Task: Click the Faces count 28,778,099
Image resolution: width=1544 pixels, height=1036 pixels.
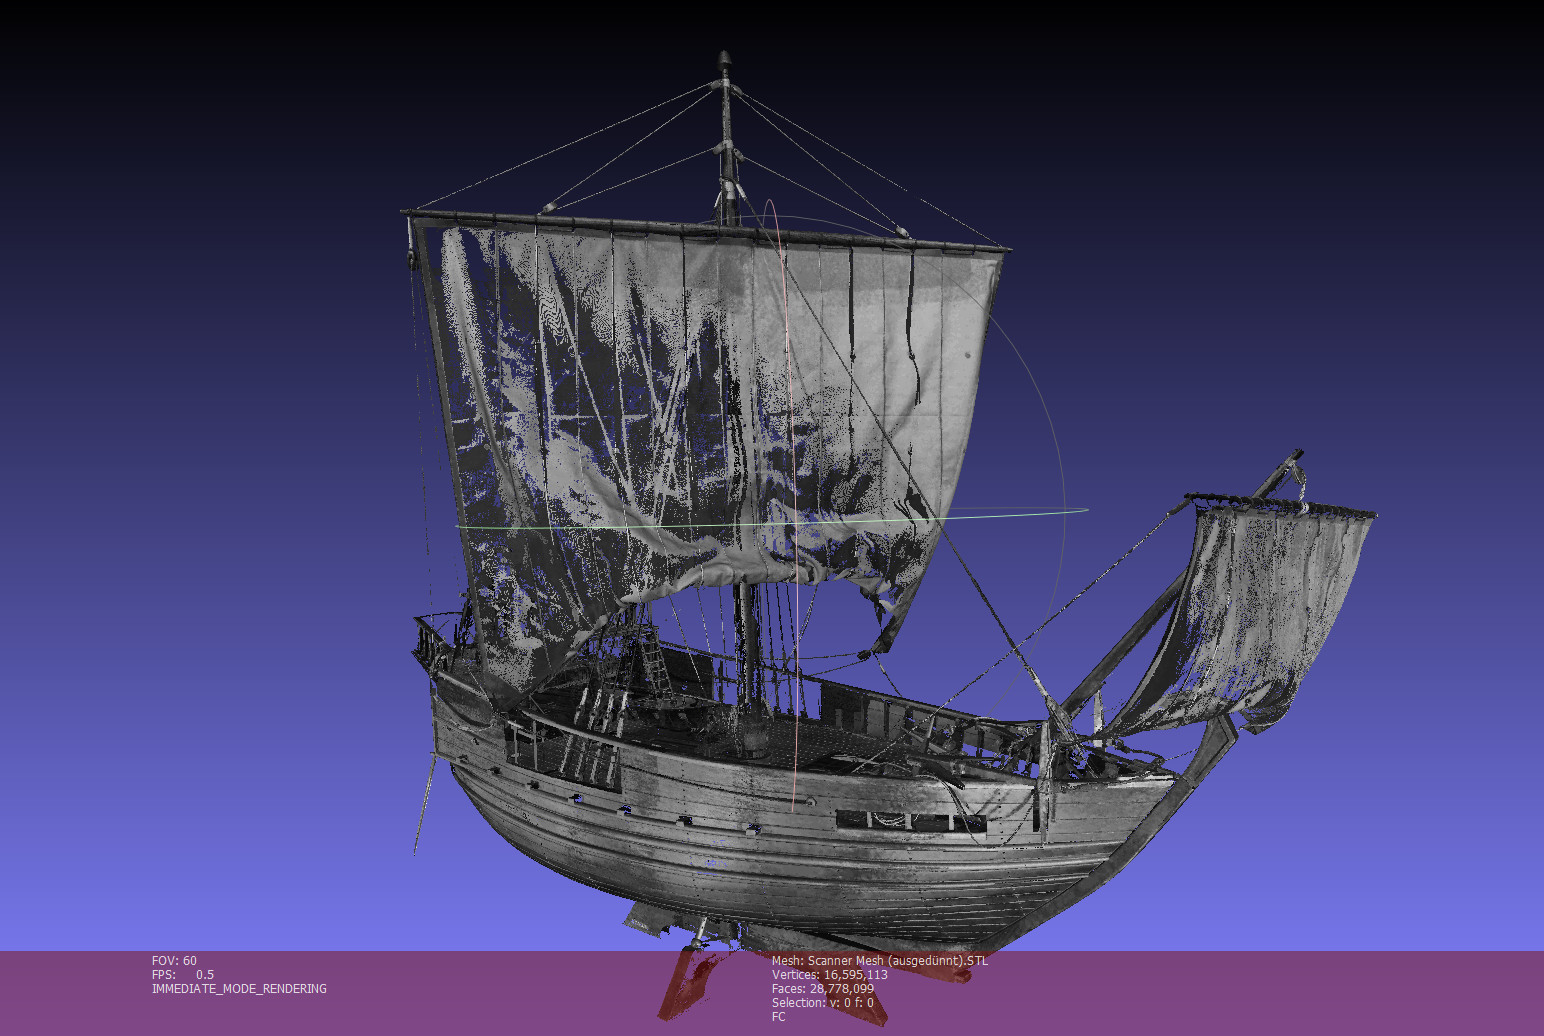Action: coord(822,989)
